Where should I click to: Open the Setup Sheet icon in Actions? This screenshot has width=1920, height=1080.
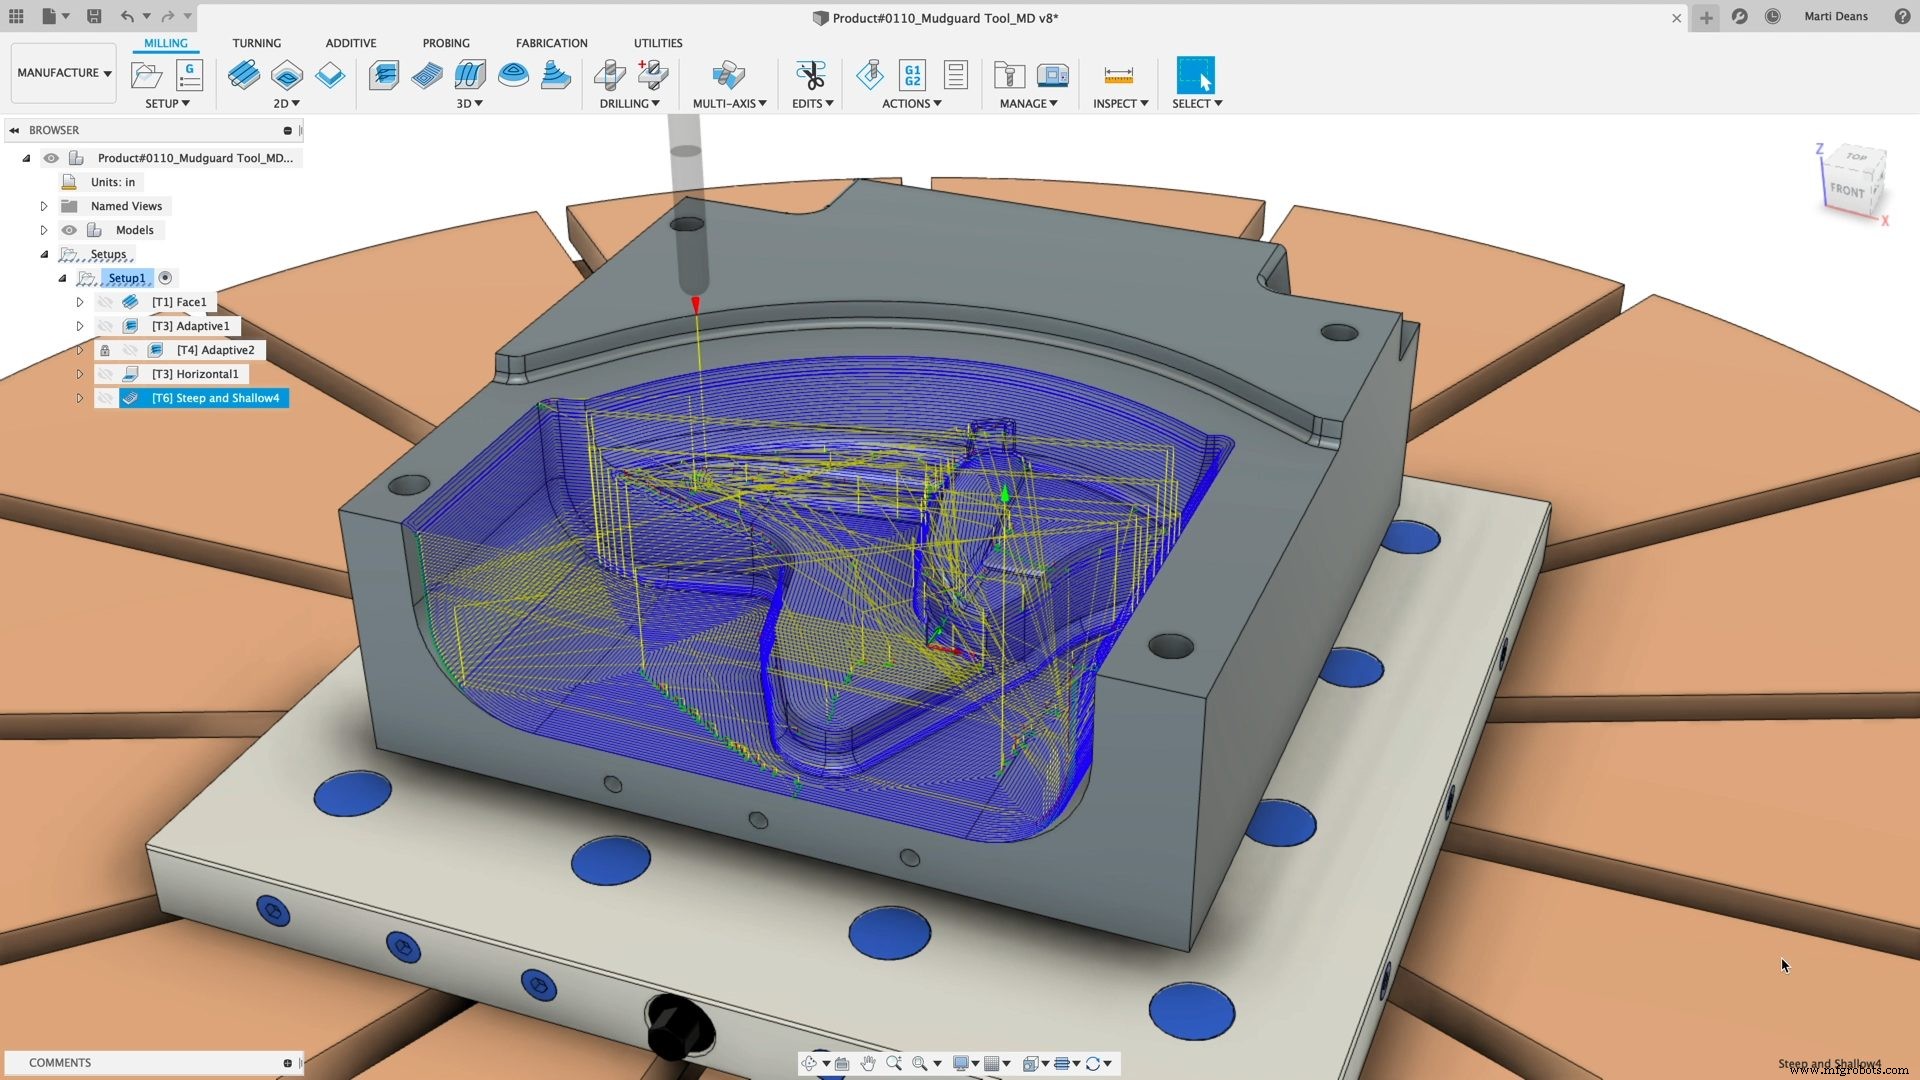tap(956, 74)
